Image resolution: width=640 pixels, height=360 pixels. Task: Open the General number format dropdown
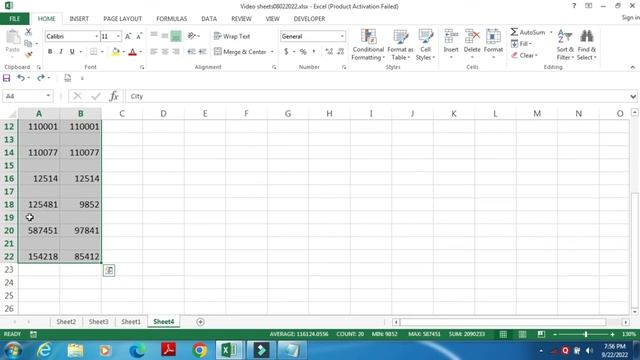tap(342, 36)
